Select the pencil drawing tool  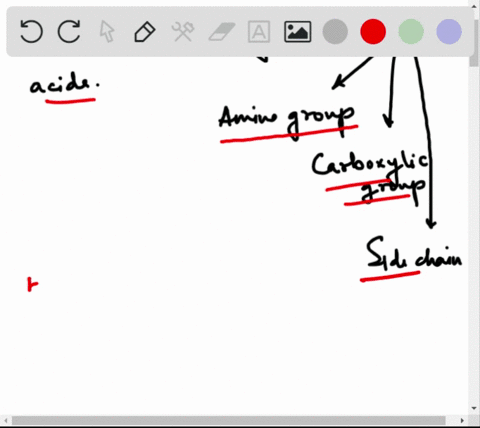pos(145,32)
